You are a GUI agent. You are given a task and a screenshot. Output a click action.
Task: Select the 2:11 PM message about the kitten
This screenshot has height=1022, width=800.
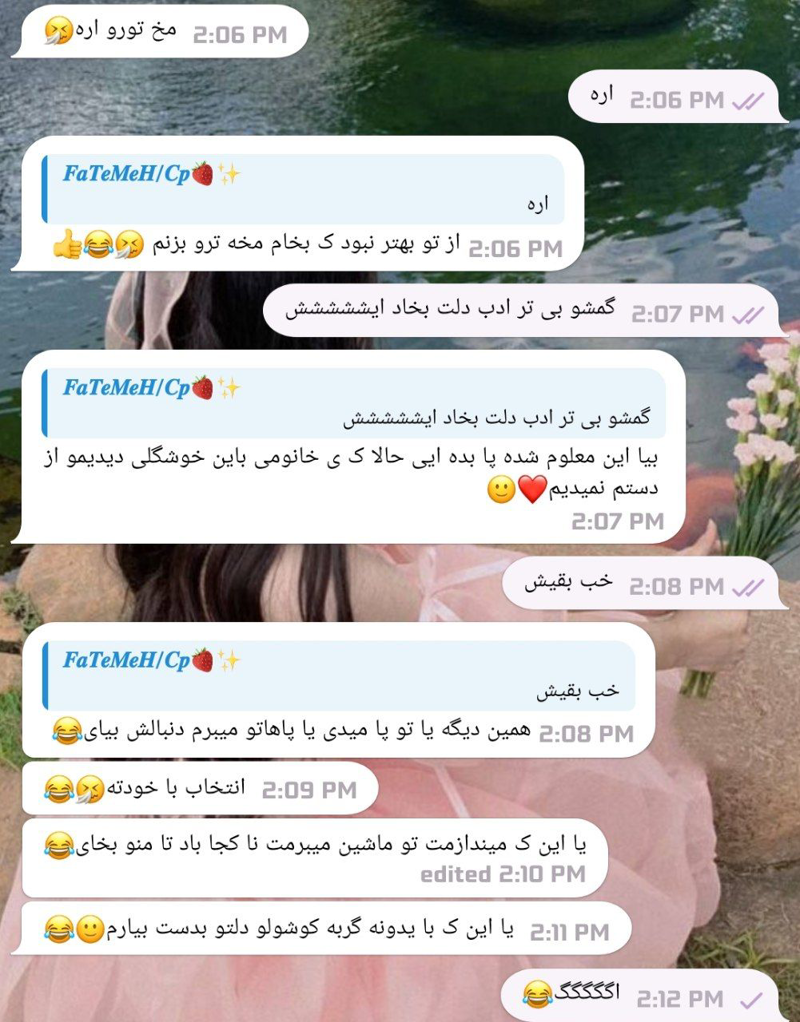[327, 929]
